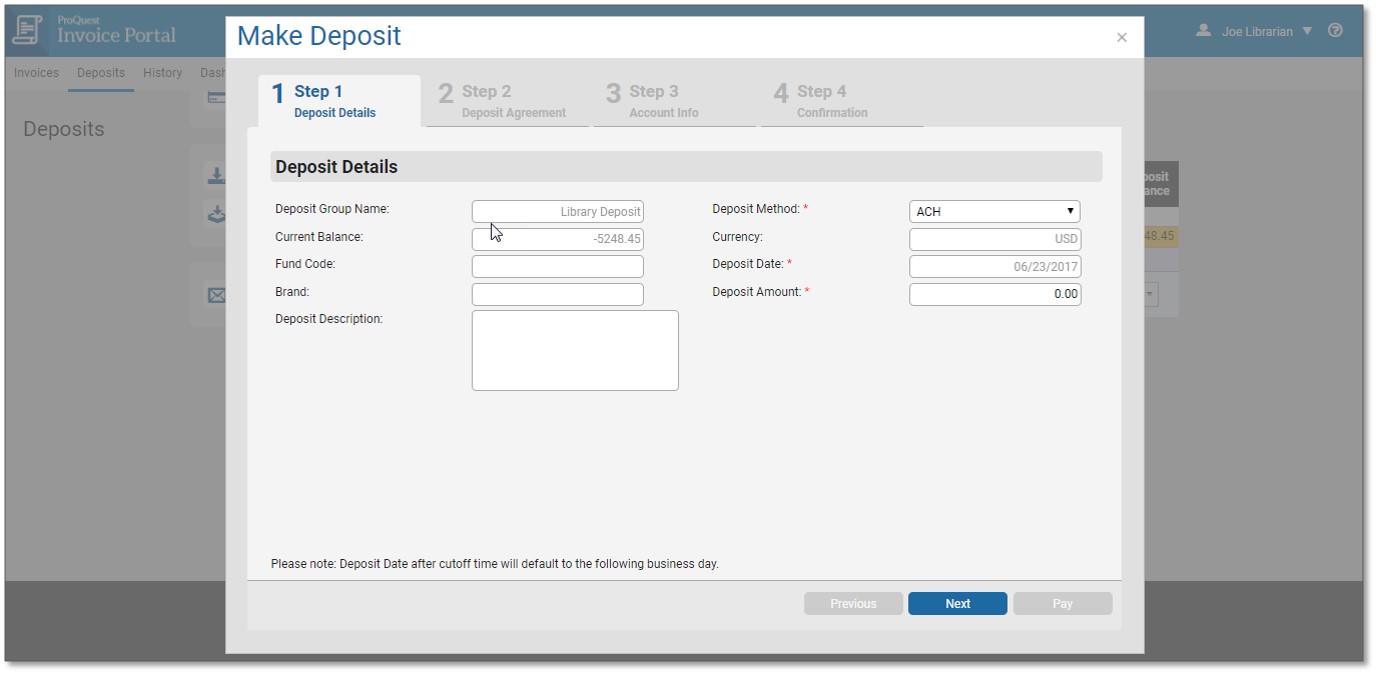Click the "Deposit Method:" label

756,209
